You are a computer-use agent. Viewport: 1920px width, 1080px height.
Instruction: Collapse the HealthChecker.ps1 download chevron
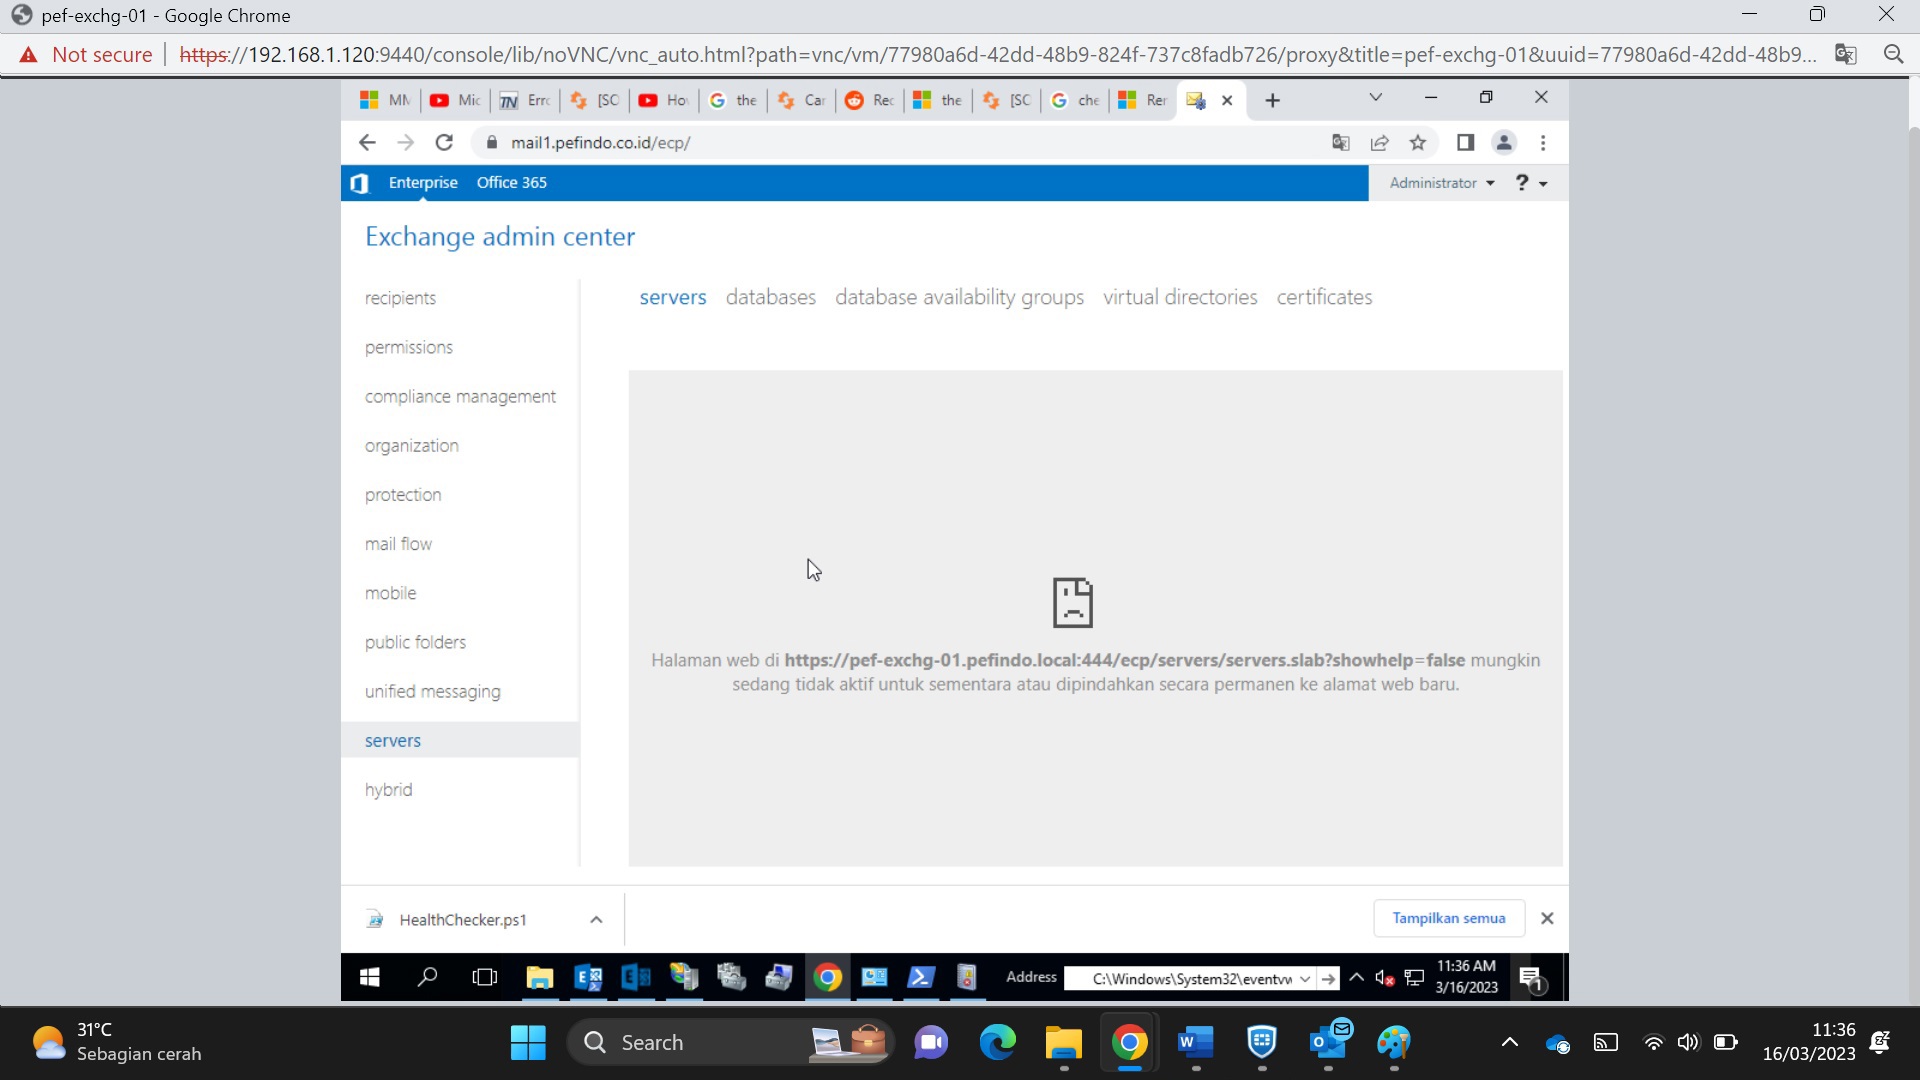click(x=596, y=919)
